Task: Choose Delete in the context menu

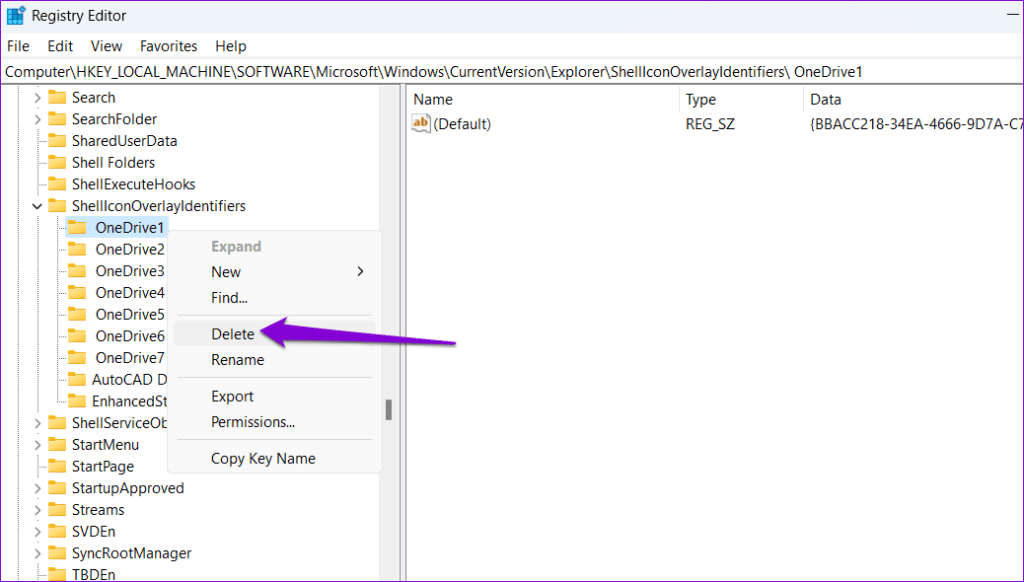Action: coord(275,334)
